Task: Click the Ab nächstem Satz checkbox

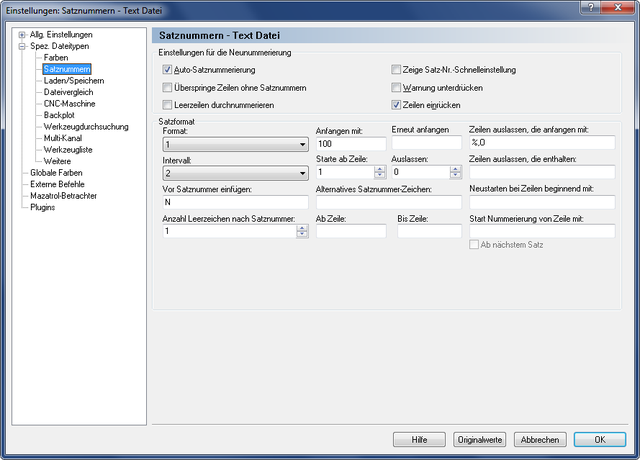Action: (474, 244)
